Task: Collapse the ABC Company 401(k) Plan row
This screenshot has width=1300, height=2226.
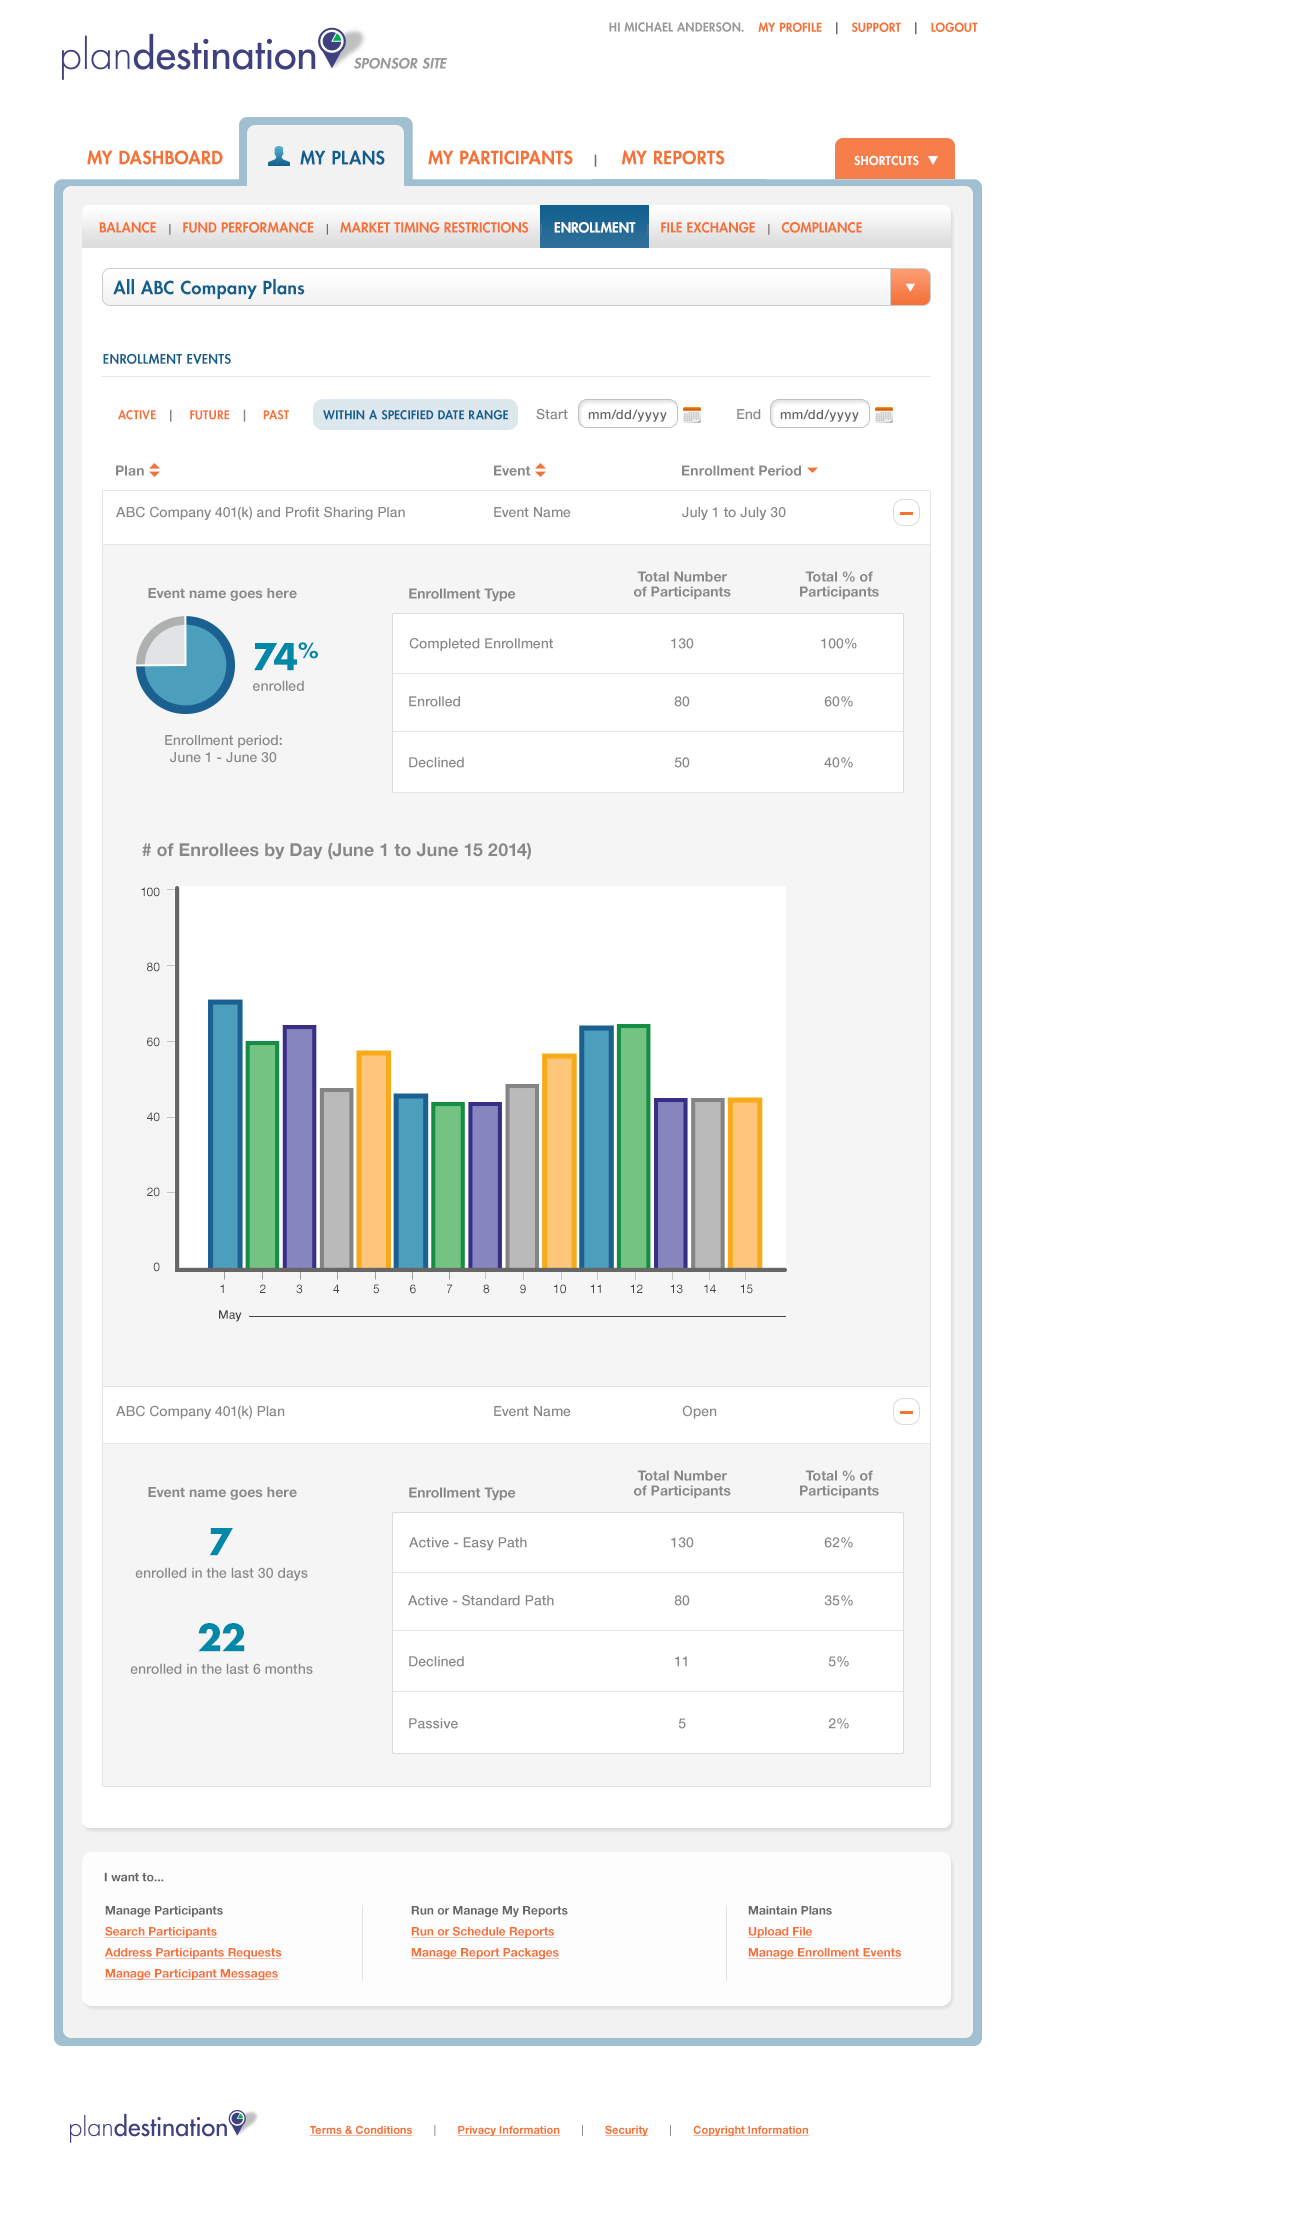Action: pos(906,1412)
